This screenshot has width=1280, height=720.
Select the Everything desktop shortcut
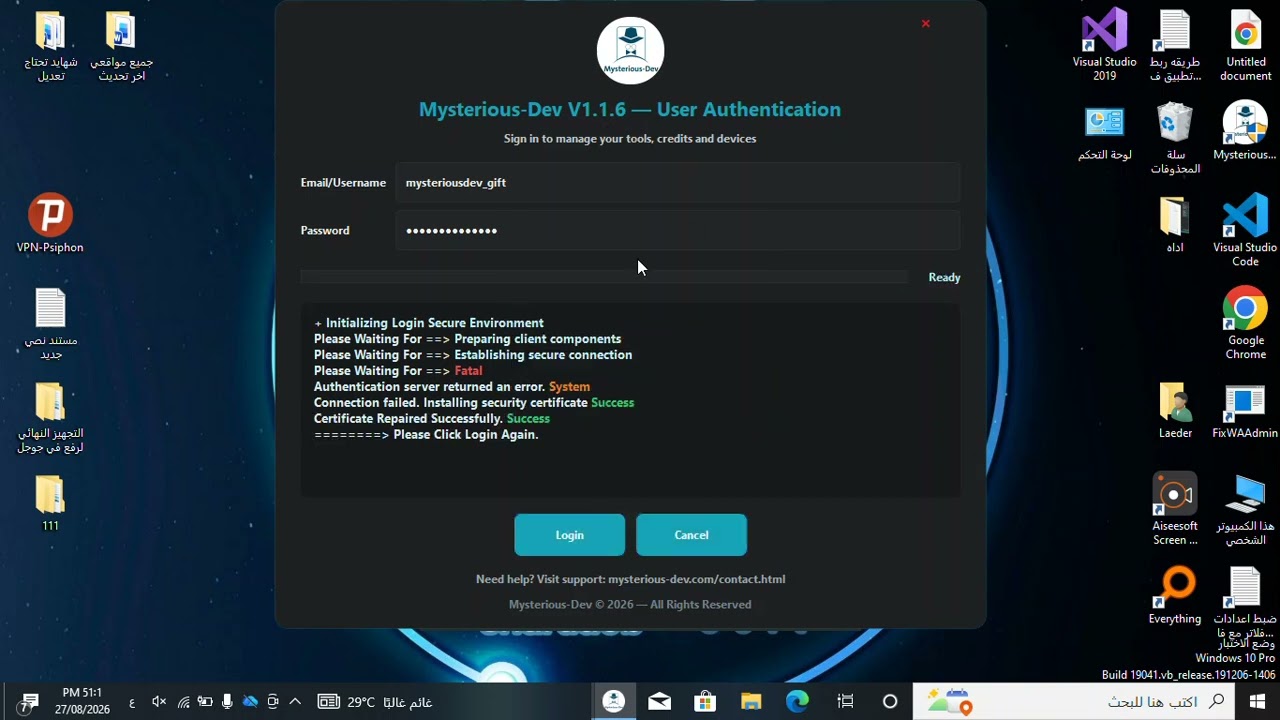tap(1175, 596)
